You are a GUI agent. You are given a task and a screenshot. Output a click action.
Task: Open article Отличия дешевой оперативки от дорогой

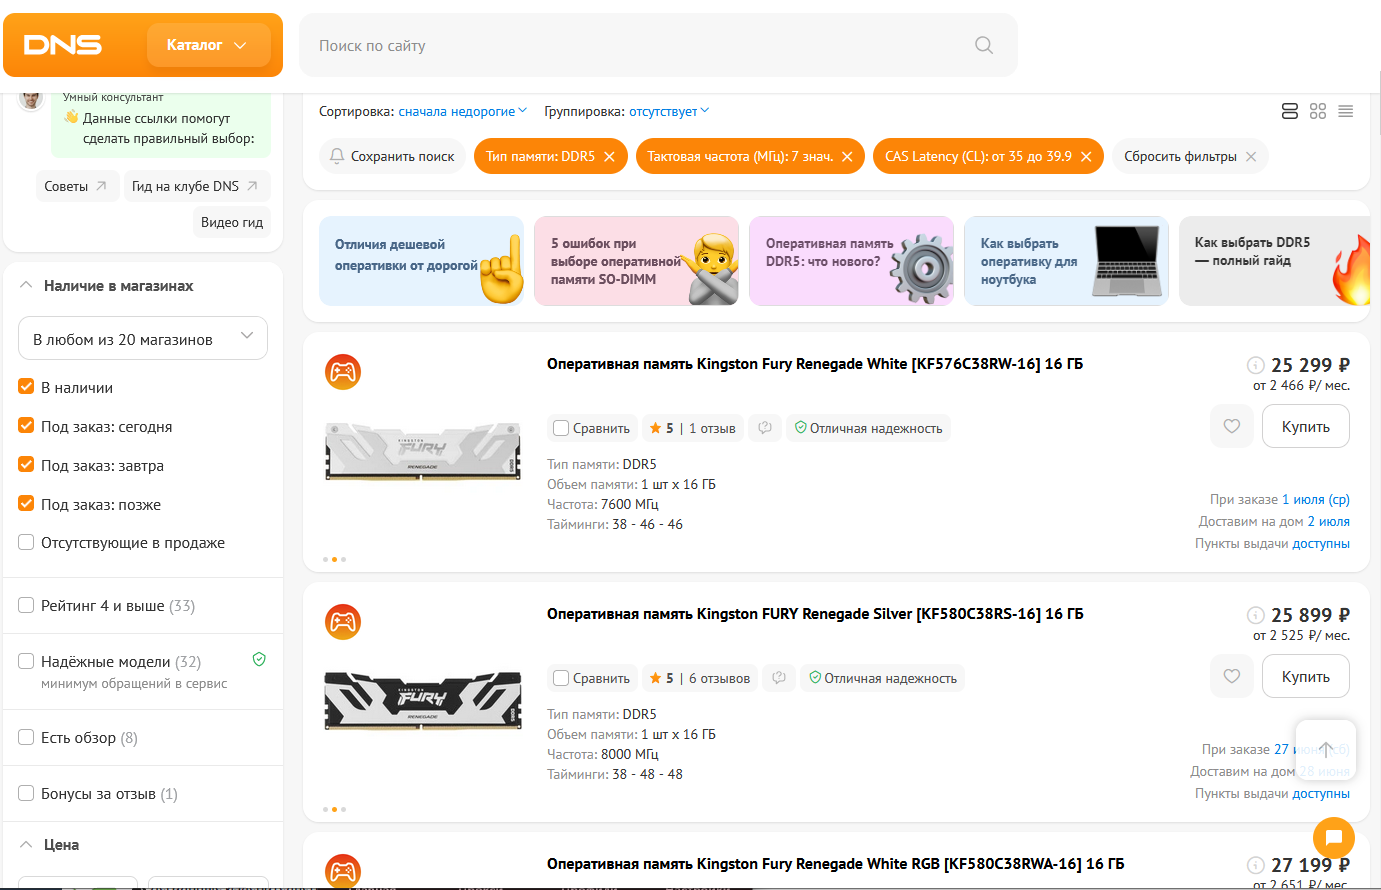[x=421, y=261]
